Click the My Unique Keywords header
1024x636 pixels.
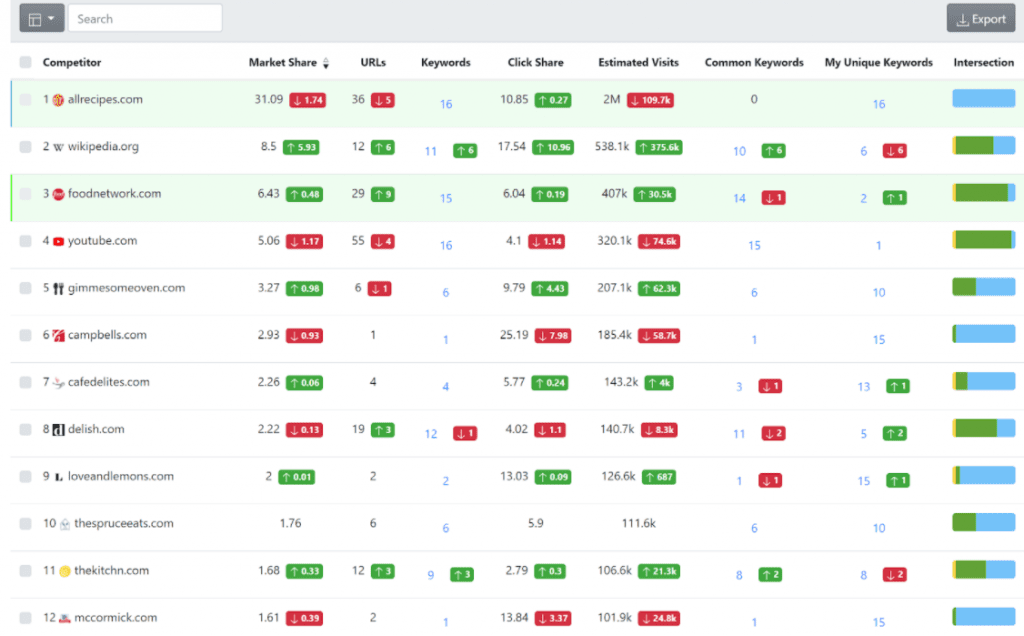(x=878, y=63)
